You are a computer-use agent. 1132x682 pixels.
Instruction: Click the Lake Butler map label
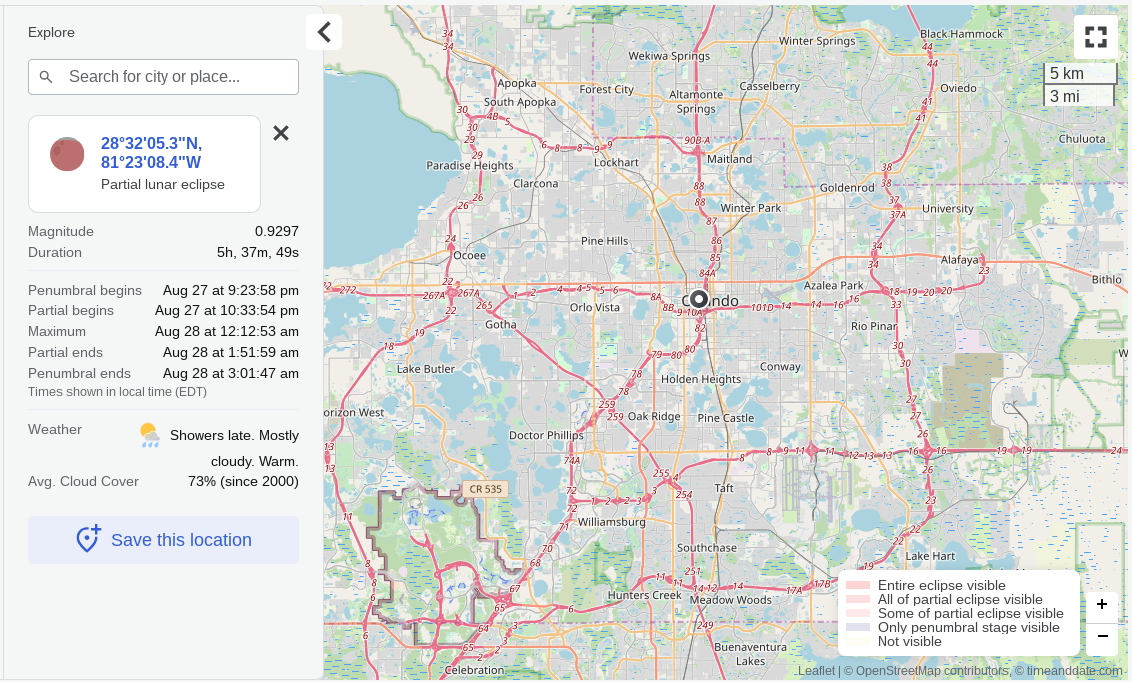426,369
